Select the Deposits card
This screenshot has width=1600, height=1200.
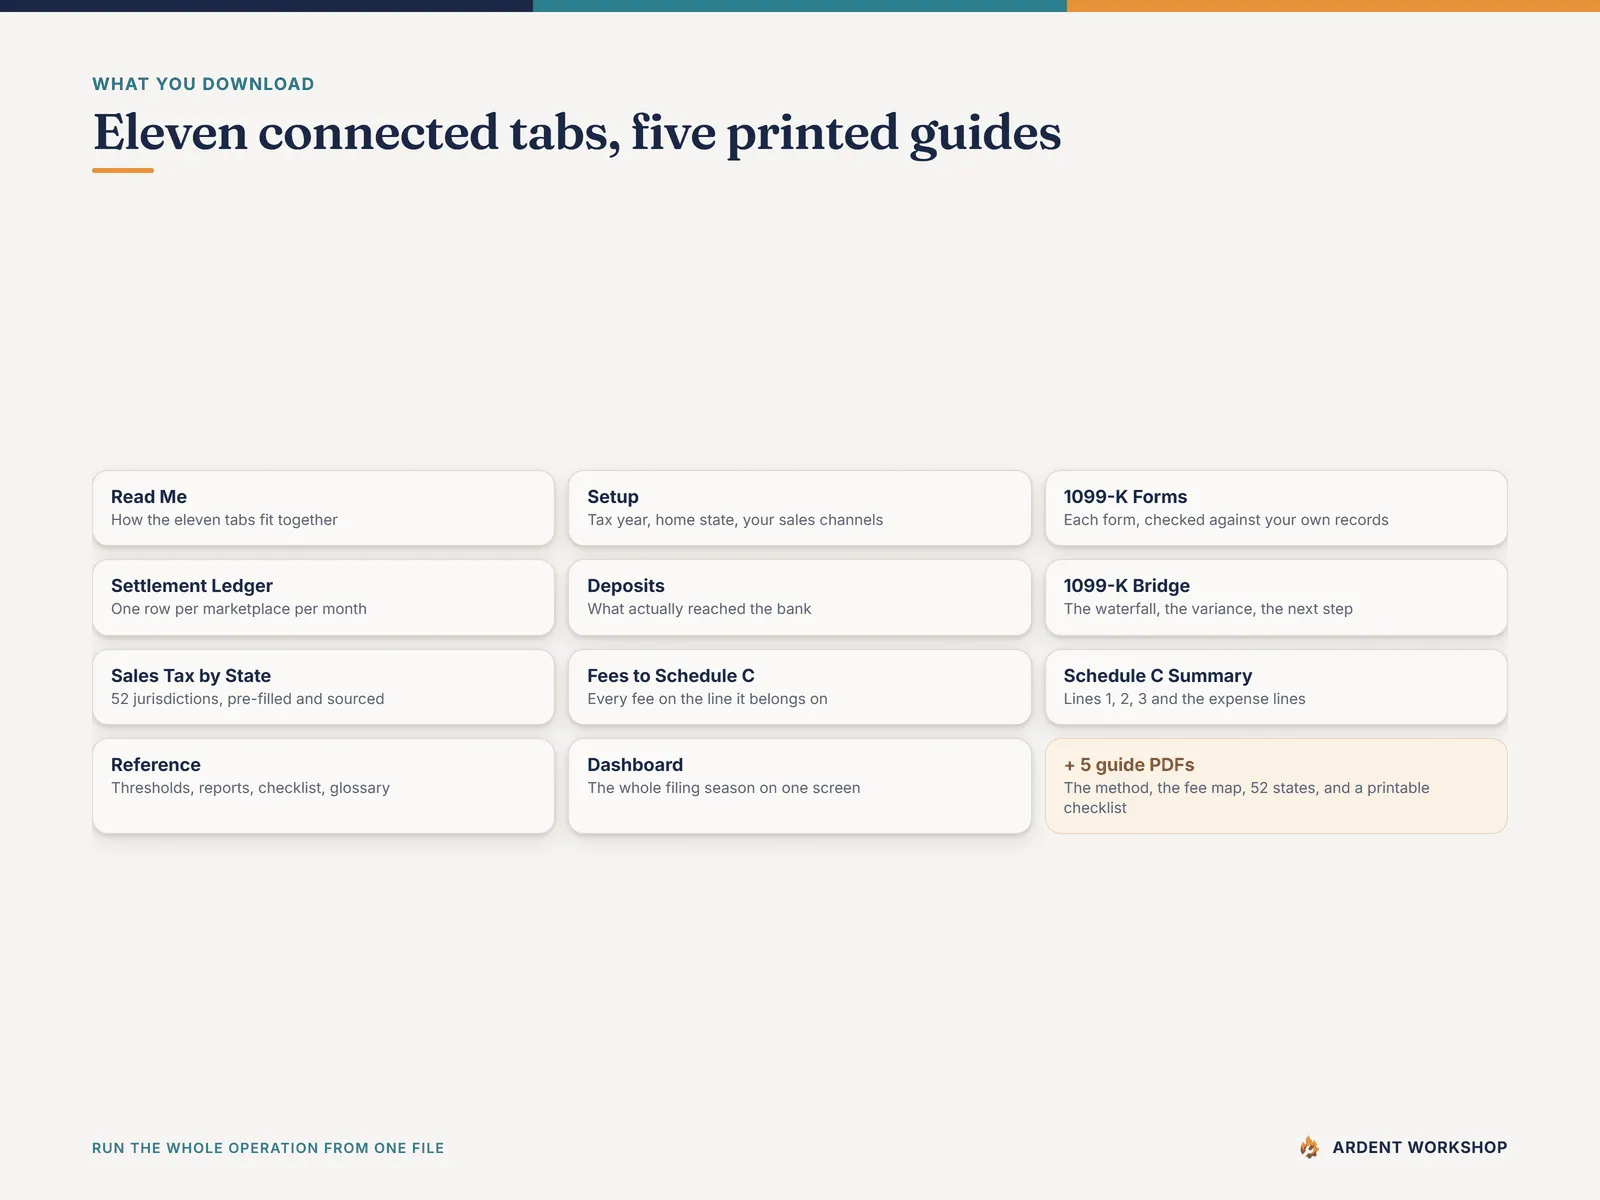point(799,597)
